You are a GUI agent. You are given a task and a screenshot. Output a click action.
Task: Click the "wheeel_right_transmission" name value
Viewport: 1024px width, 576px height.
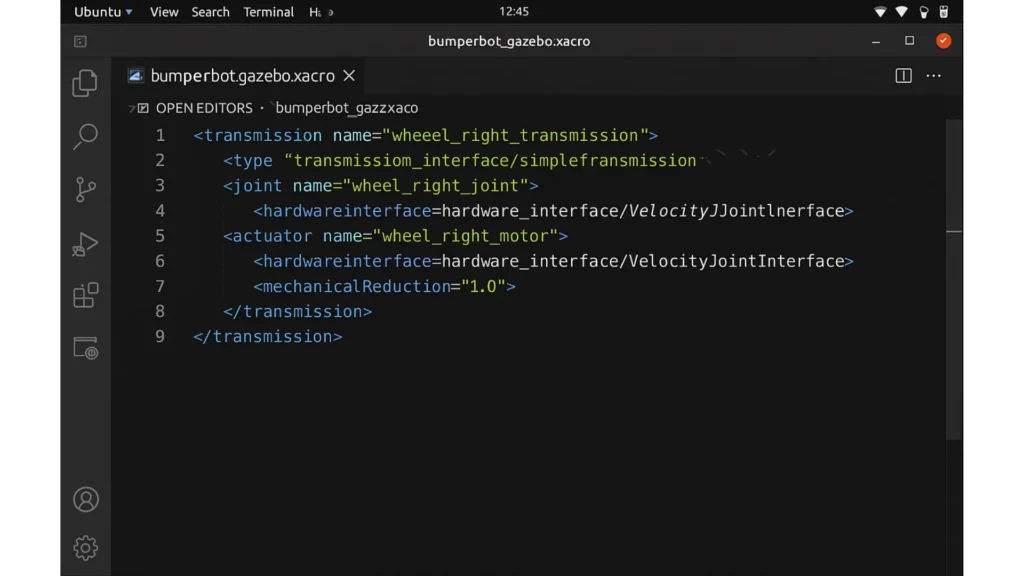coord(515,135)
